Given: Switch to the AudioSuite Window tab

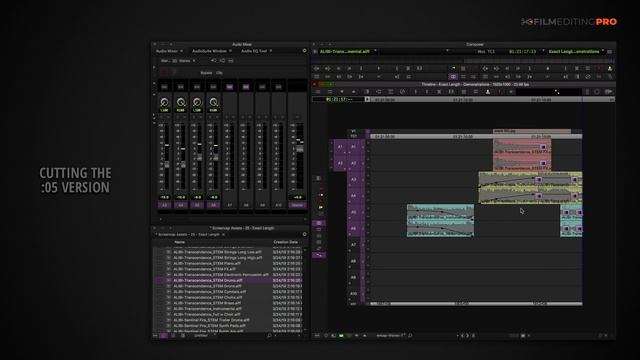Looking at the screenshot, I should click(209, 51).
